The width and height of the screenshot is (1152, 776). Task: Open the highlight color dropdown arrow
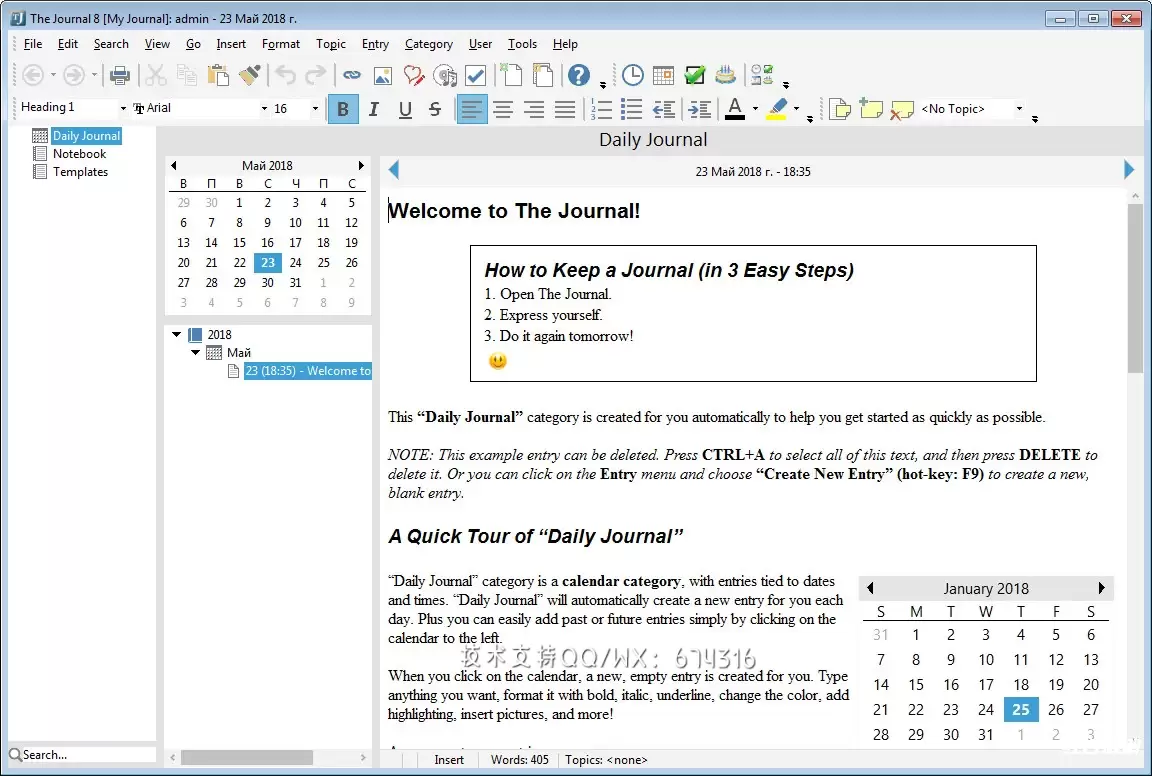(796, 109)
